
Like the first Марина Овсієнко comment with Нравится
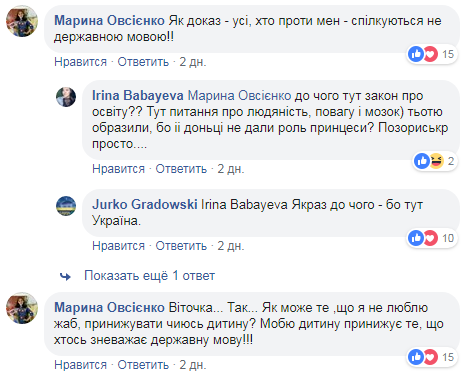(80, 62)
